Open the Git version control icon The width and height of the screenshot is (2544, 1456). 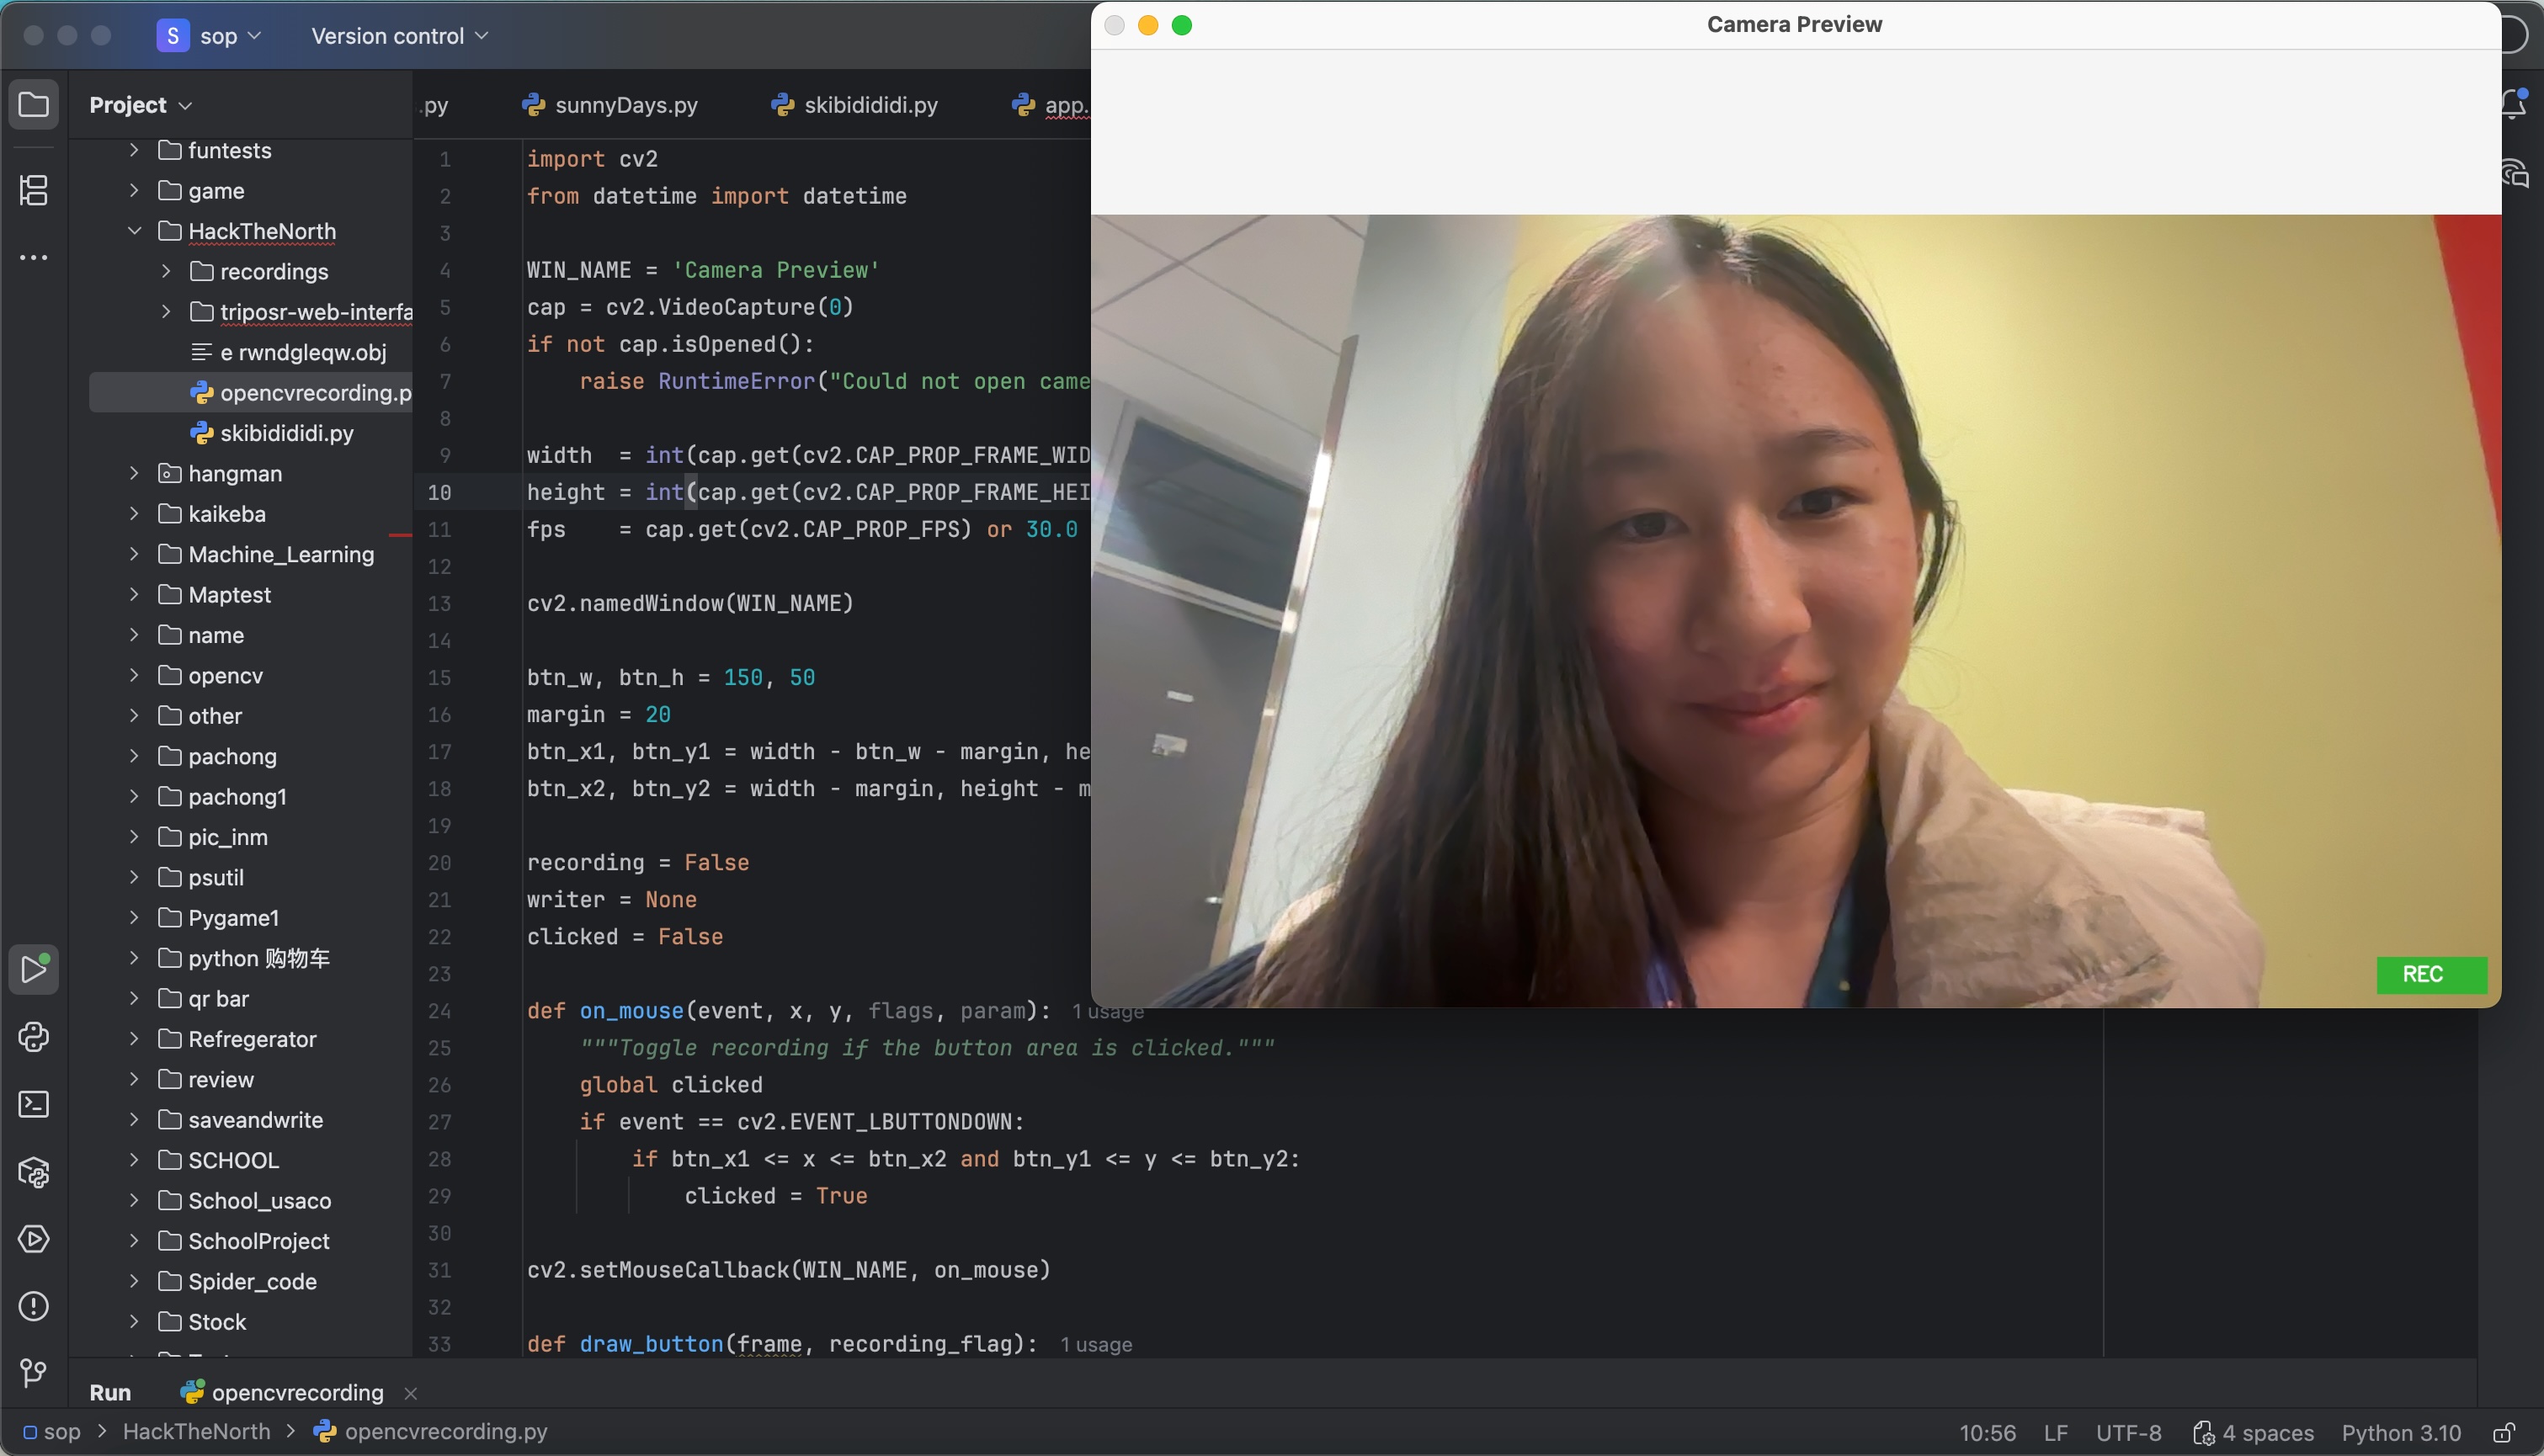click(34, 1373)
